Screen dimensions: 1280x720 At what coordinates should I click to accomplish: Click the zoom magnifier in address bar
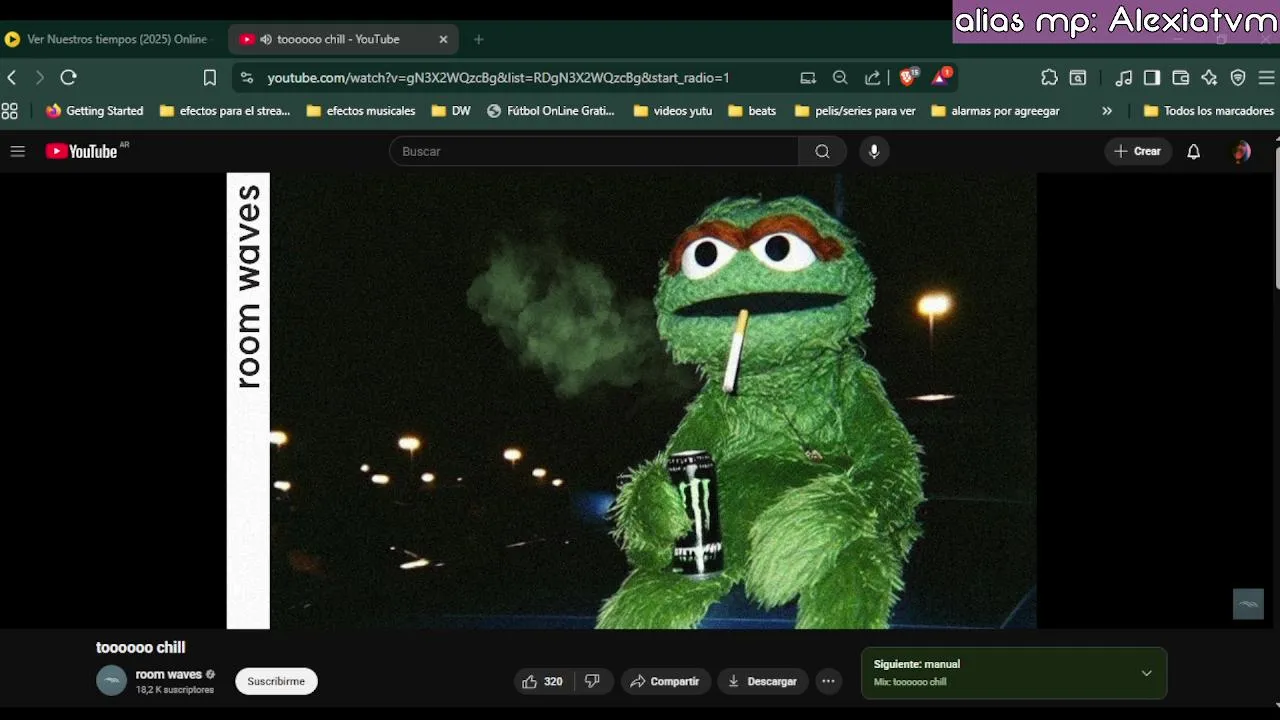(840, 77)
